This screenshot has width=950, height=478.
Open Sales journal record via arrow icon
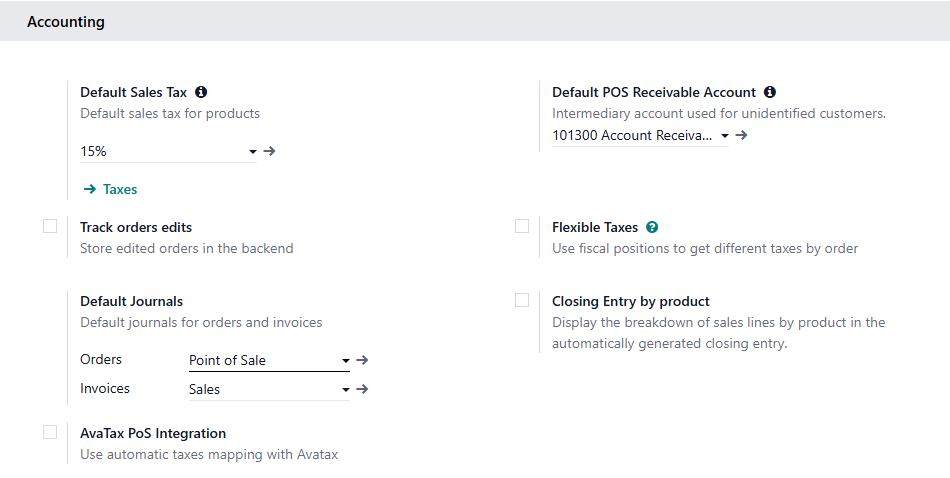(362, 389)
